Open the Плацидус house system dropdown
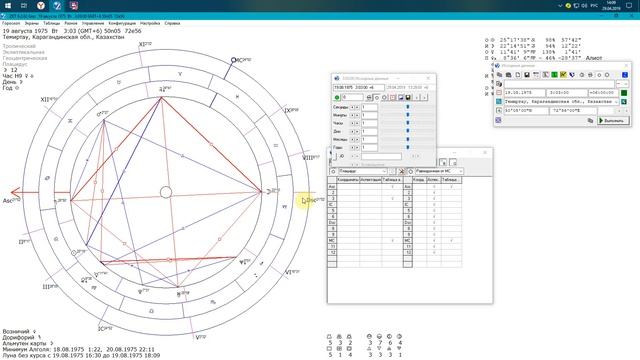Image resolution: width=640 pixels, height=360 pixels. tap(384, 171)
